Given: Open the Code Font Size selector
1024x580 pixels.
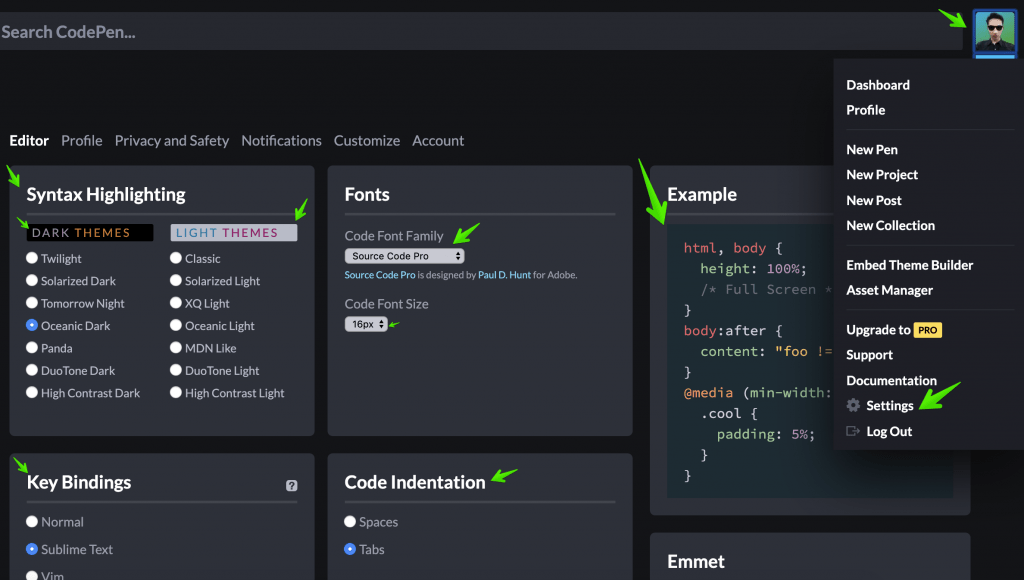Looking at the screenshot, I should [x=367, y=324].
